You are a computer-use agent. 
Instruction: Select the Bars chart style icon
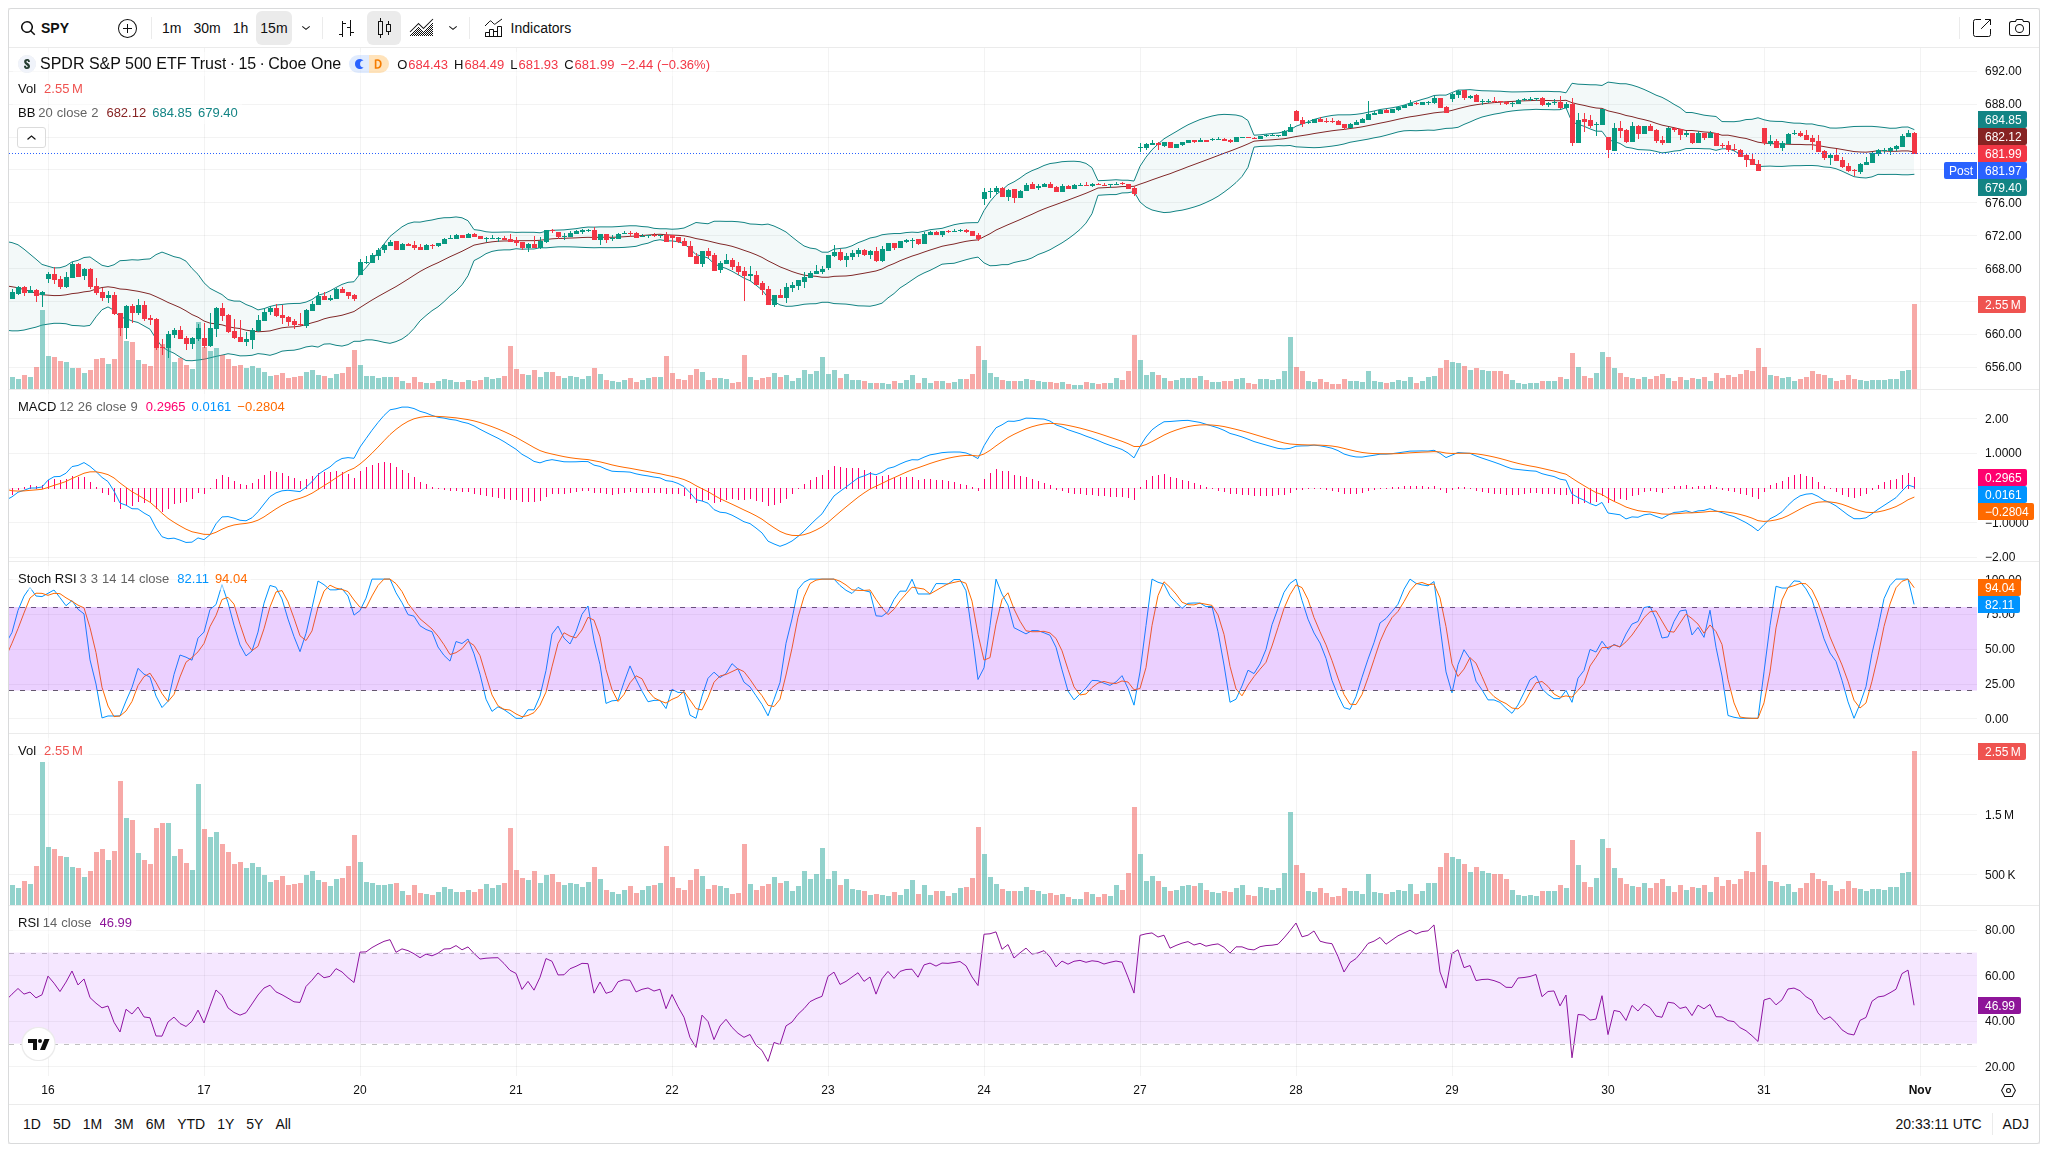346,28
